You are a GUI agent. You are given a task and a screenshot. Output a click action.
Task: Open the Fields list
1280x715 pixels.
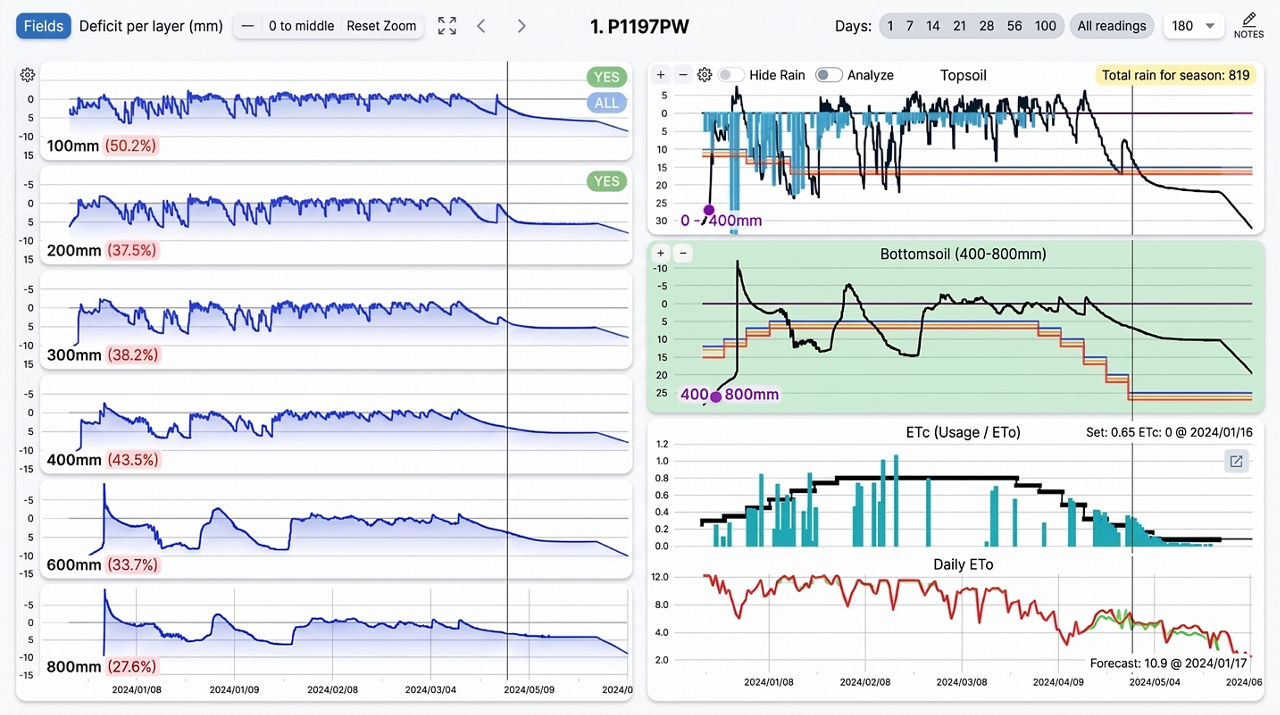pos(43,26)
